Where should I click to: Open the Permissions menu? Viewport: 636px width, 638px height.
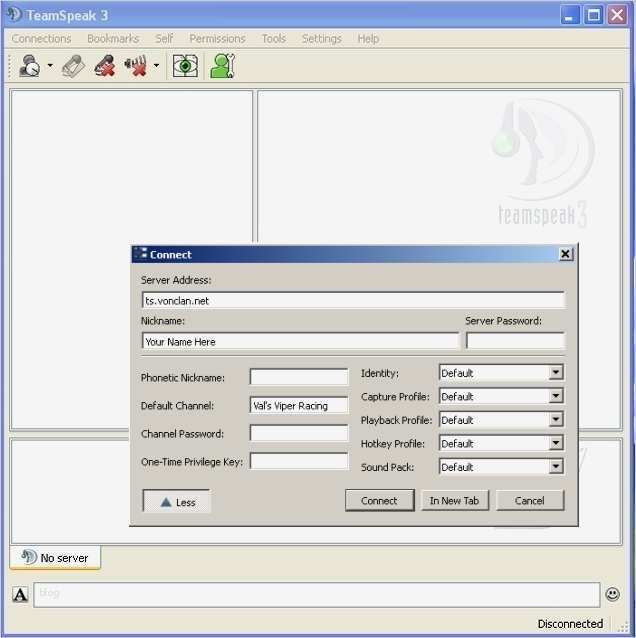point(217,39)
